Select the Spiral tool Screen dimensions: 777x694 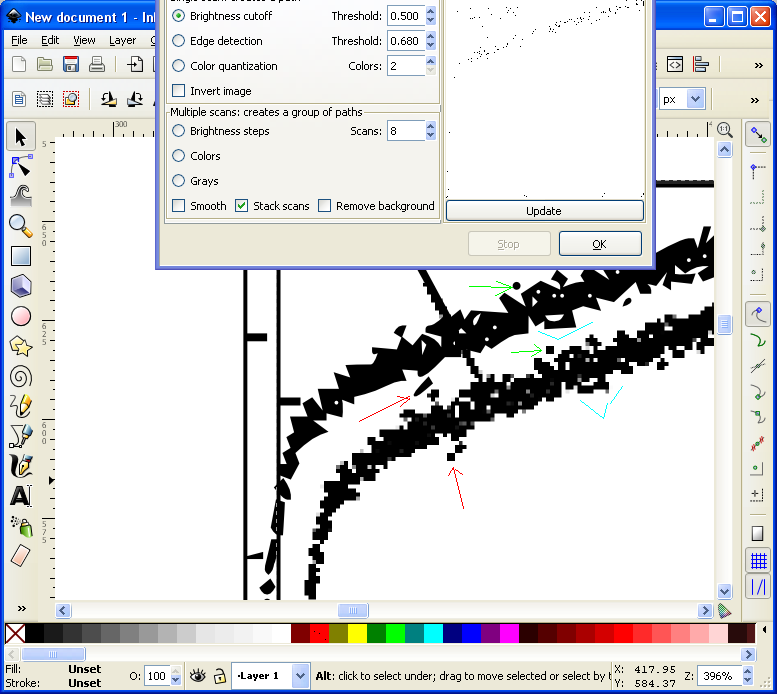(x=21, y=377)
